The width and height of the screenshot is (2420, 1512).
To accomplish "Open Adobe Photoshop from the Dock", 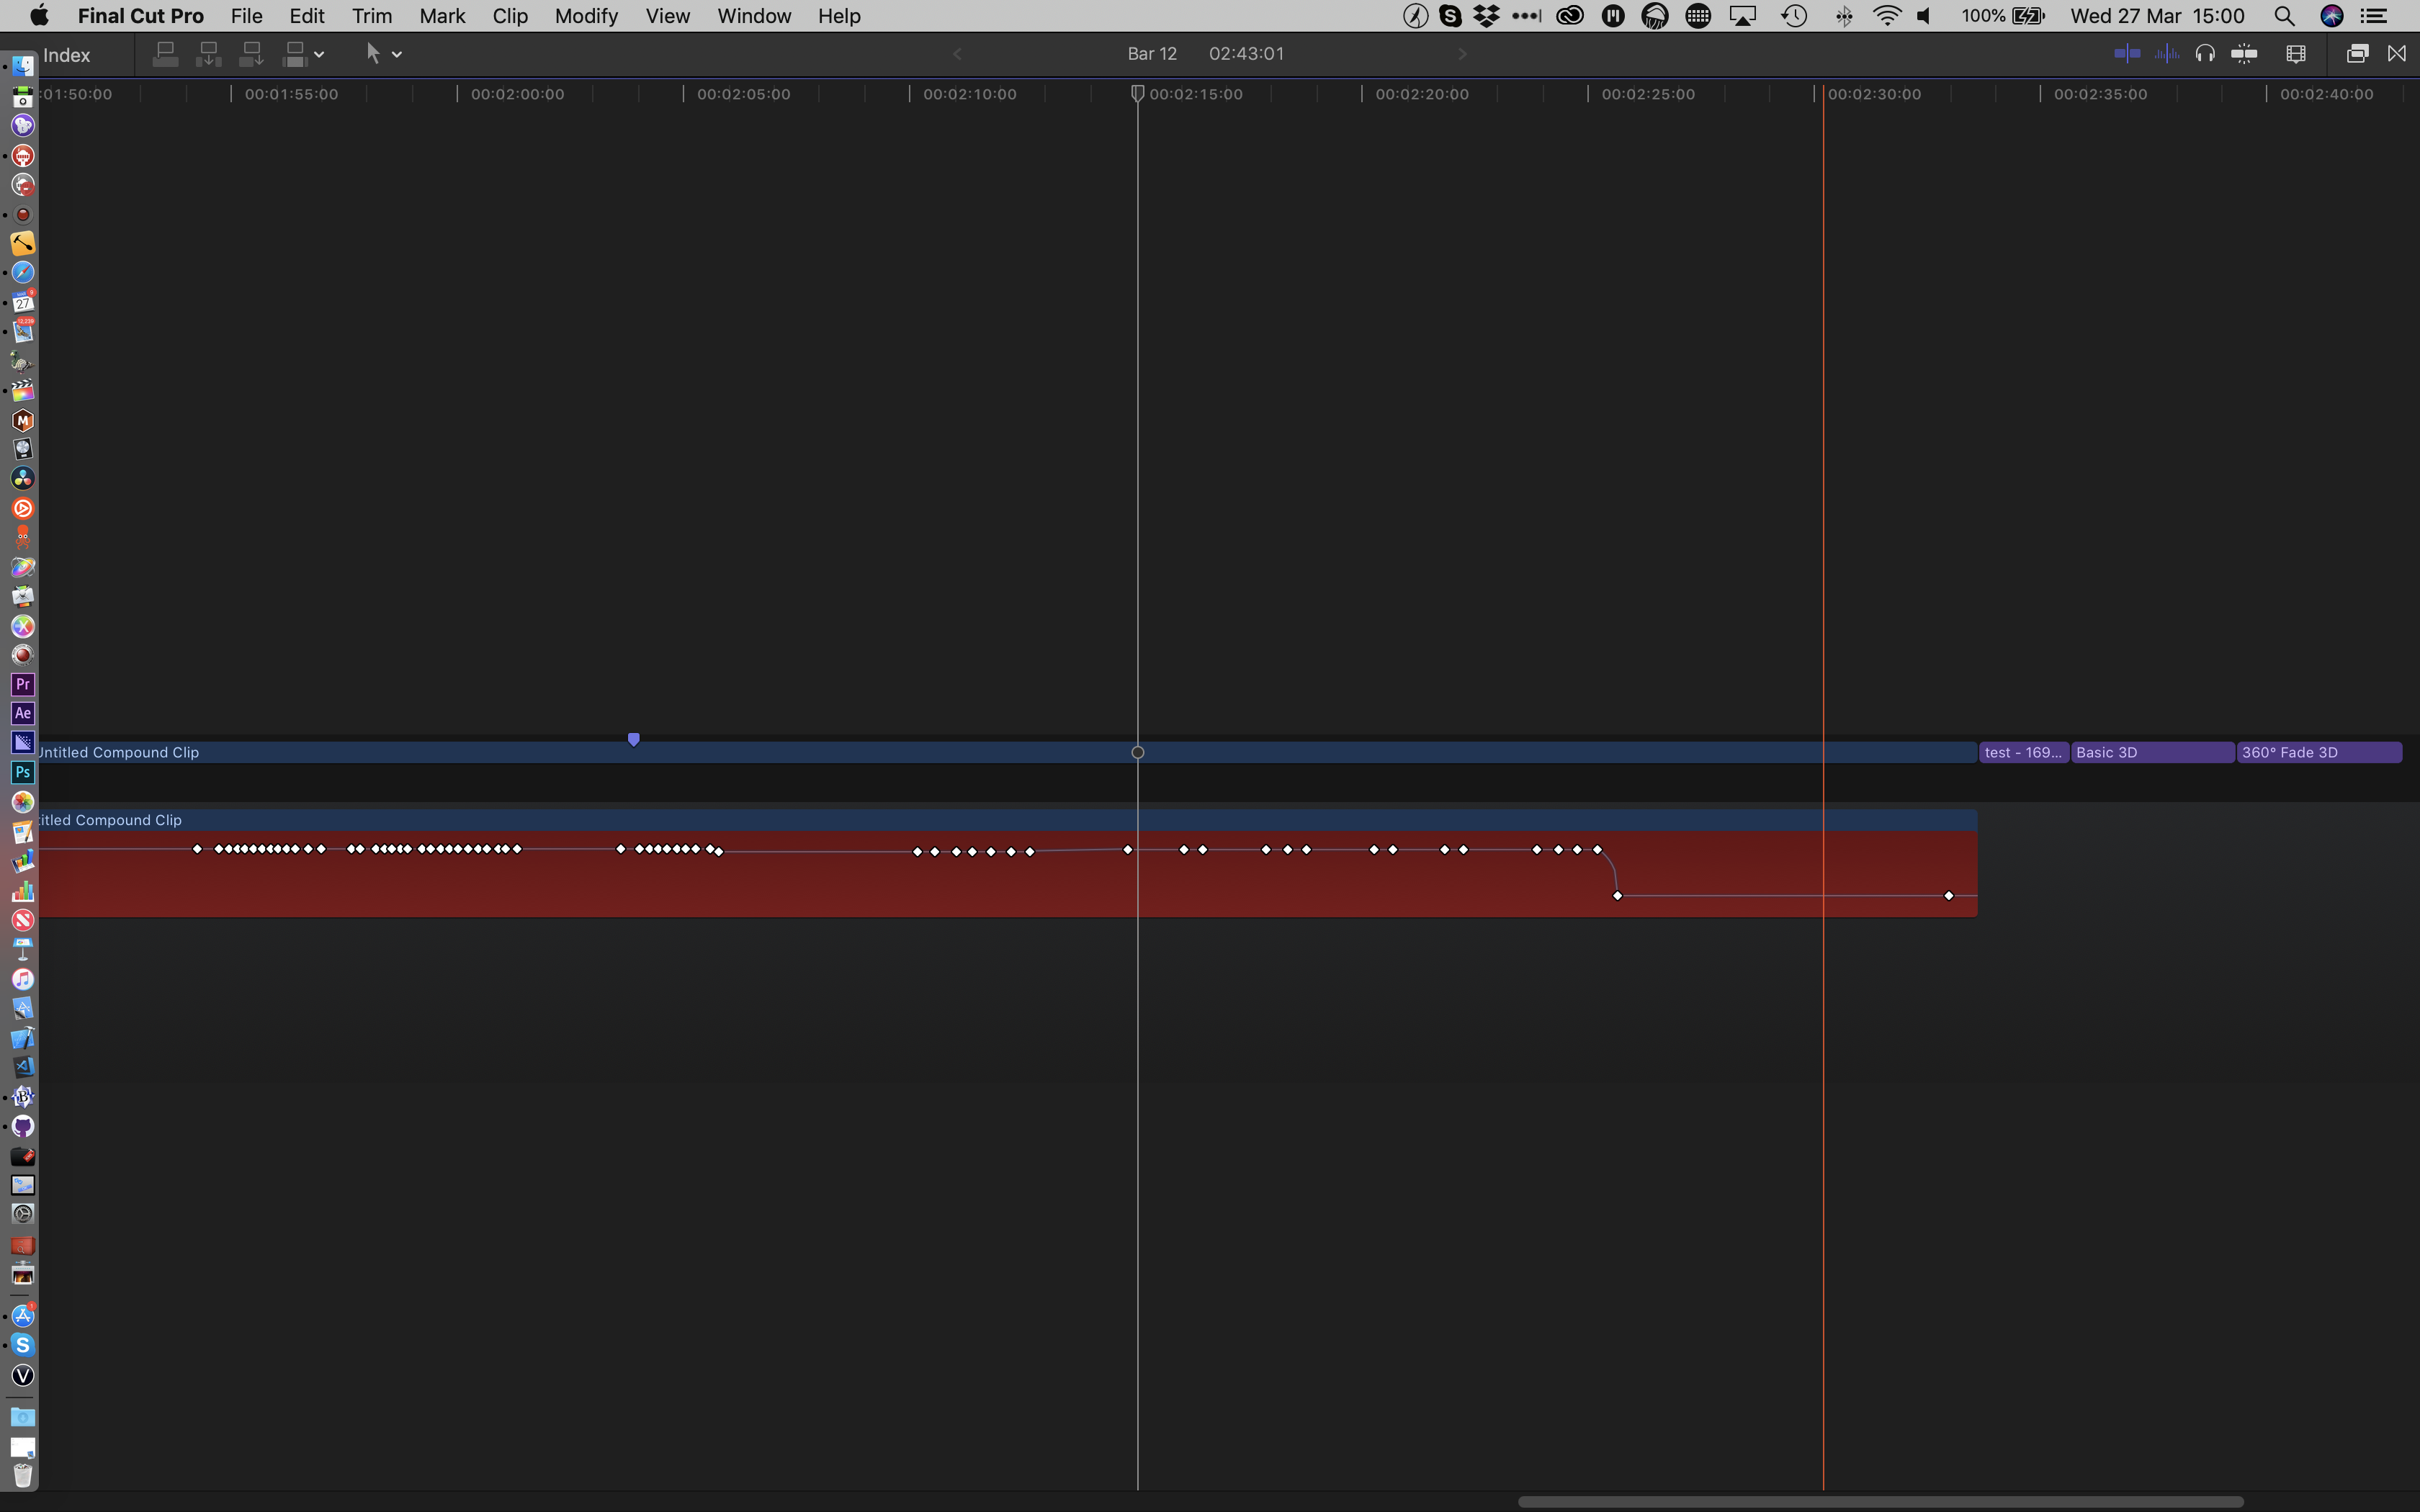I will 23,771.
